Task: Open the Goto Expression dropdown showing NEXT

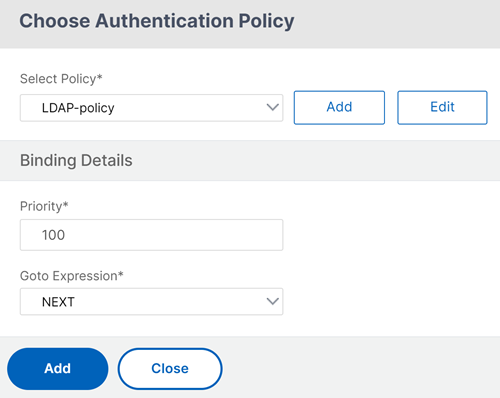Action: [151, 302]
